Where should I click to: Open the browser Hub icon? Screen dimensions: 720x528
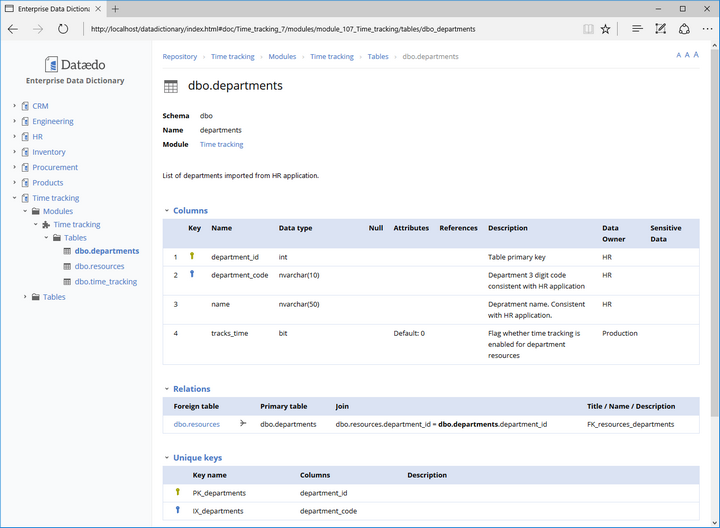click(x=637, y=29)
